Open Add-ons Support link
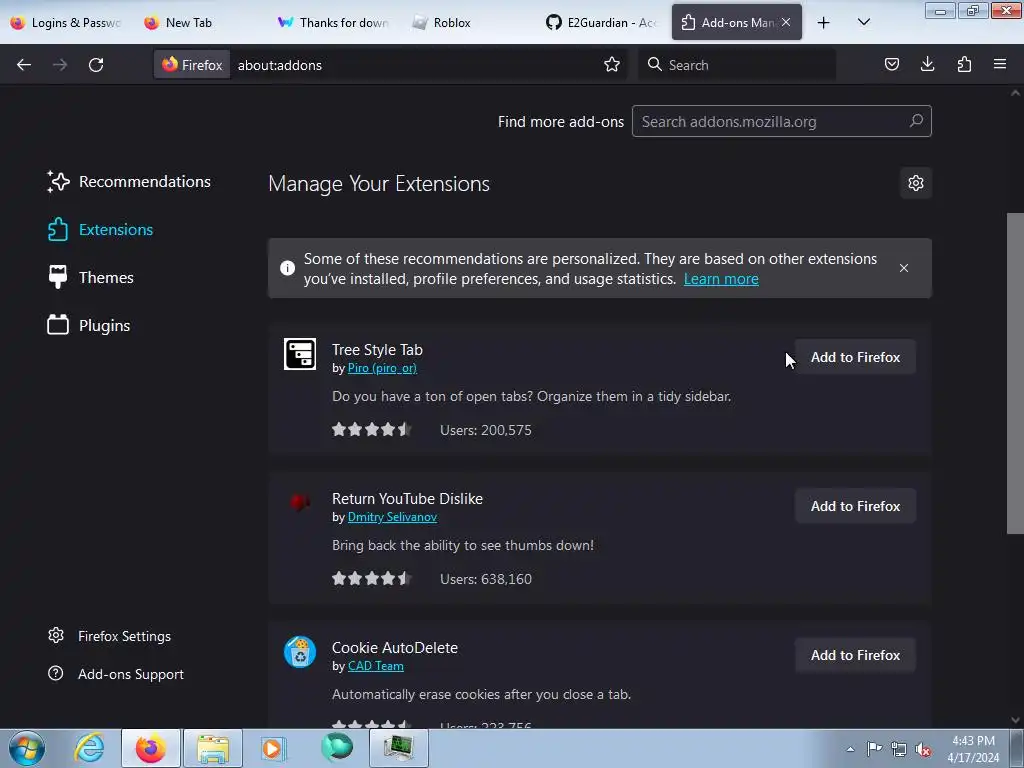The width and height of the screenshot is (1024, 768). click(116, 674)
